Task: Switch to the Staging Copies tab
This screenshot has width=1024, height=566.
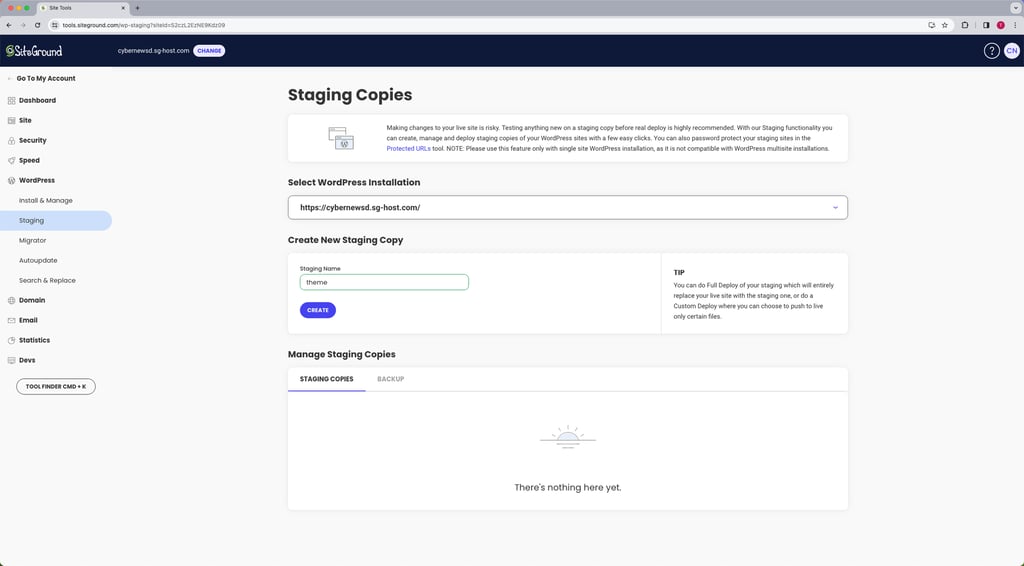Action: [x=327, y=379]
